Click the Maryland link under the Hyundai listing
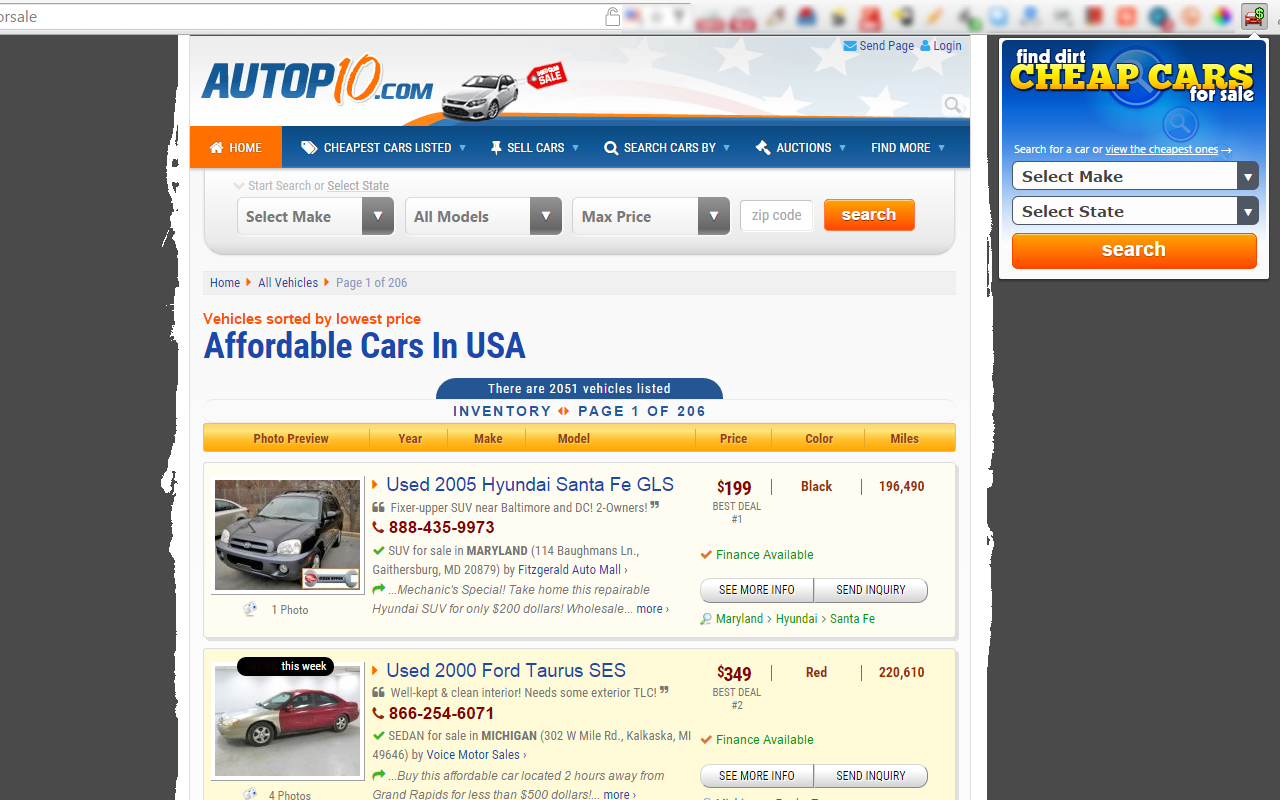This screenshot has width=1280, height=800. tap(739, 619)
